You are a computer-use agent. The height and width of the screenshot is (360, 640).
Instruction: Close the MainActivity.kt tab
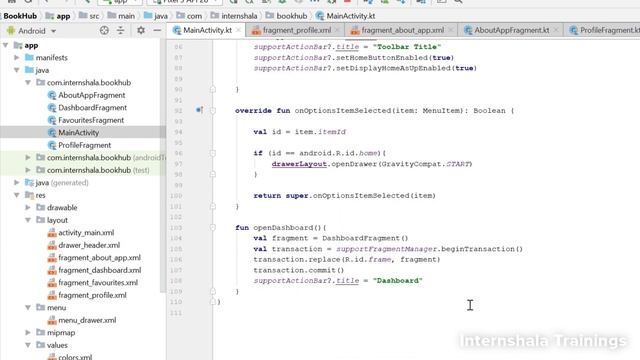tap(238, 30)
